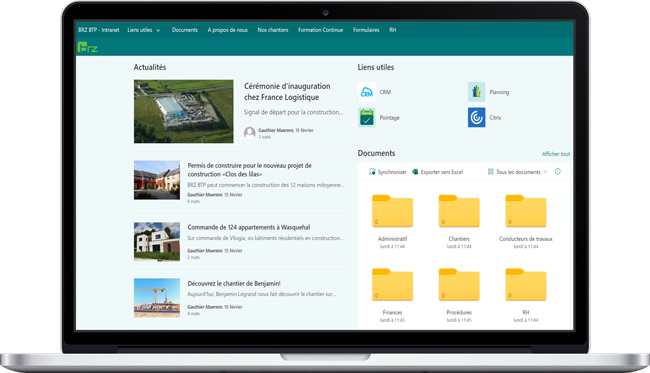650x373 pixels.
Task: Click the Synchroniser button label
Action: tap(392, 172)
